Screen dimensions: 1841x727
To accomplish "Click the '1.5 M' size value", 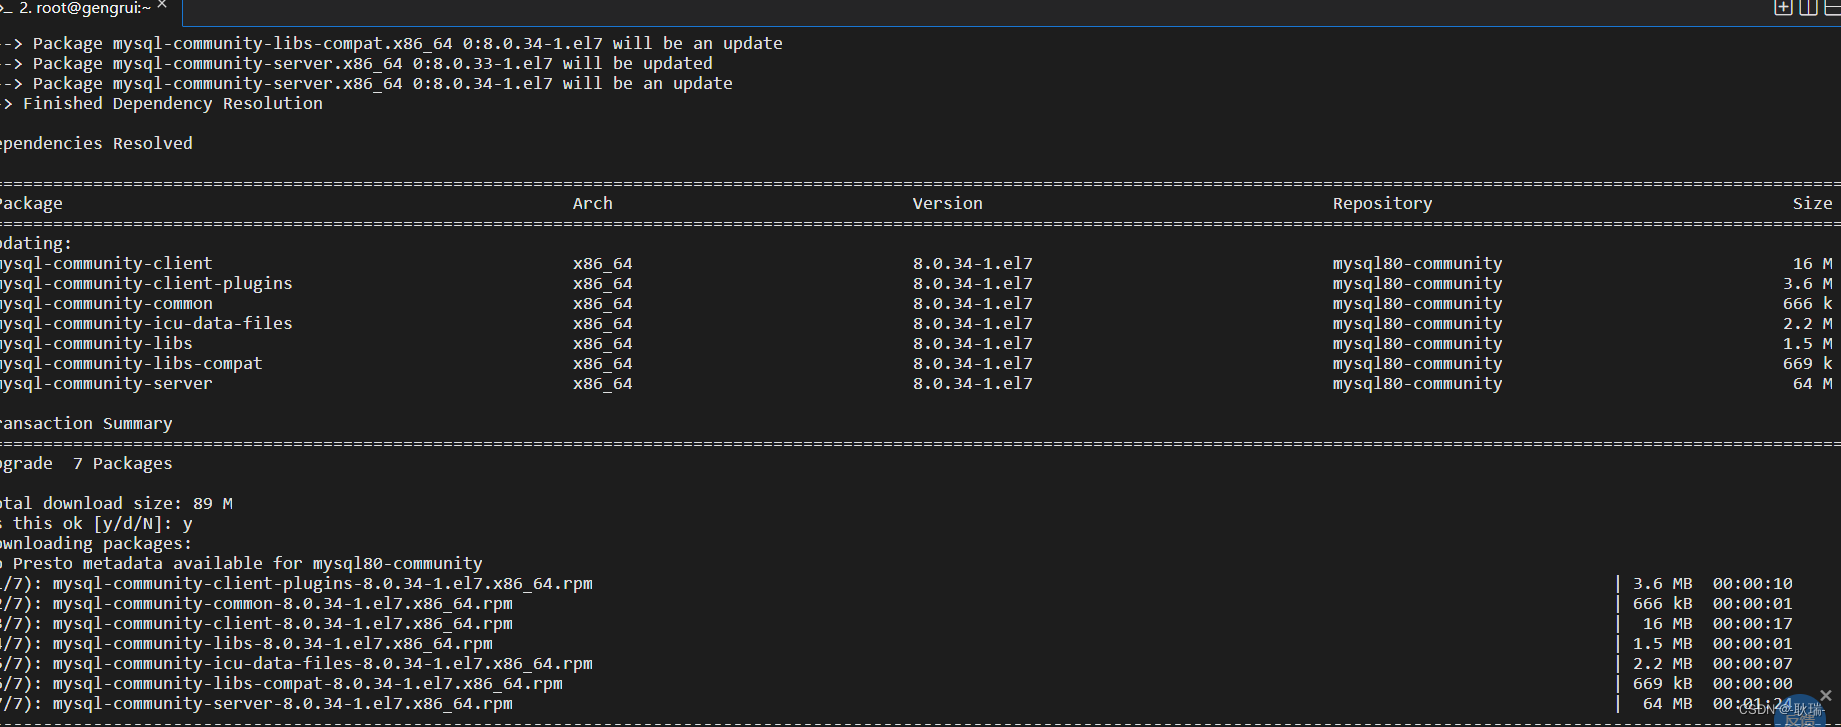I will click(1807, 343).
